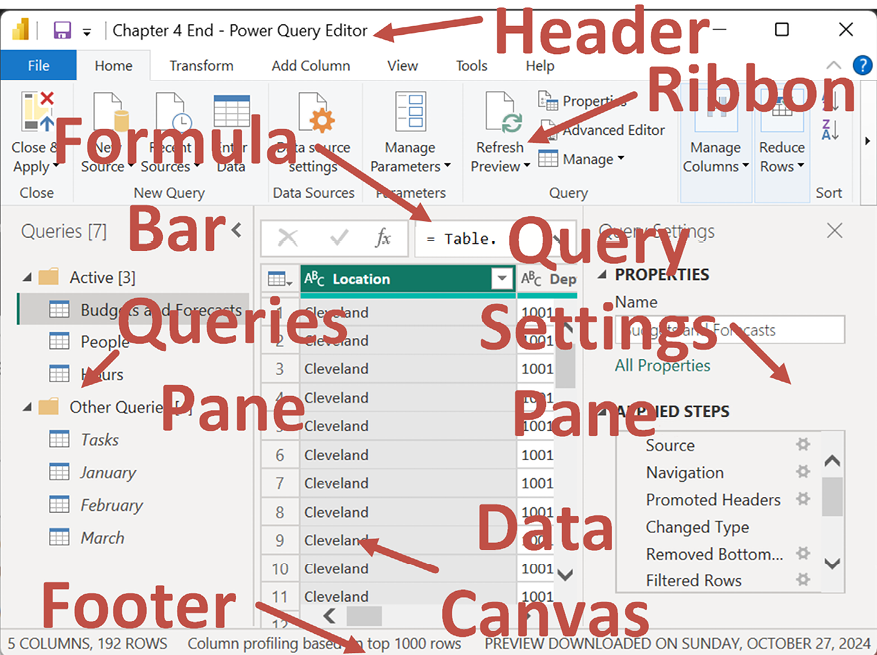
Task: Open the File menu
Action: 39,65
